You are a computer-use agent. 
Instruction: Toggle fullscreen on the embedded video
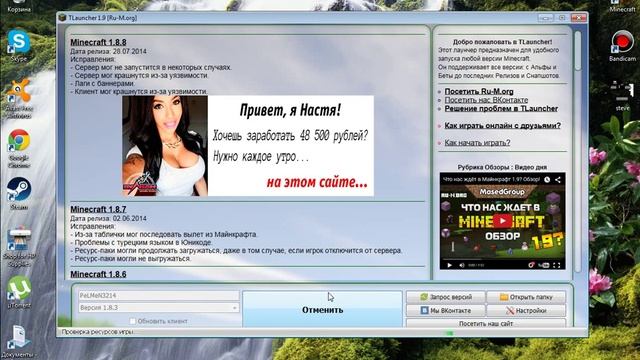tap(557, 265)
